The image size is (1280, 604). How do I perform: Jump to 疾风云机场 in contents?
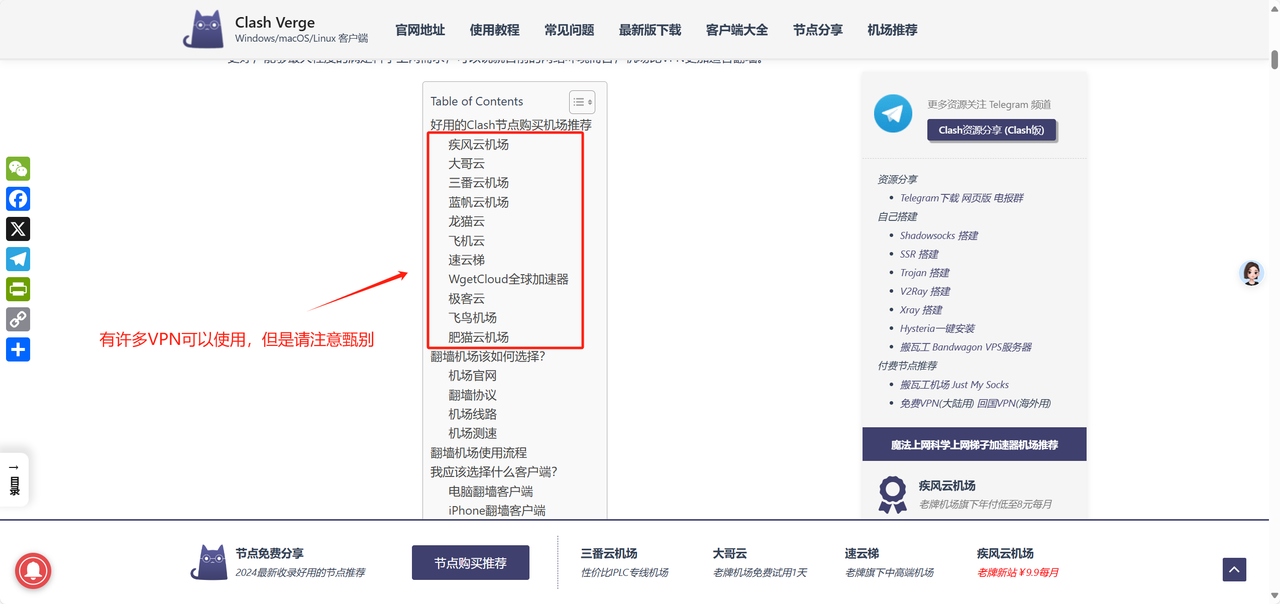478,144
